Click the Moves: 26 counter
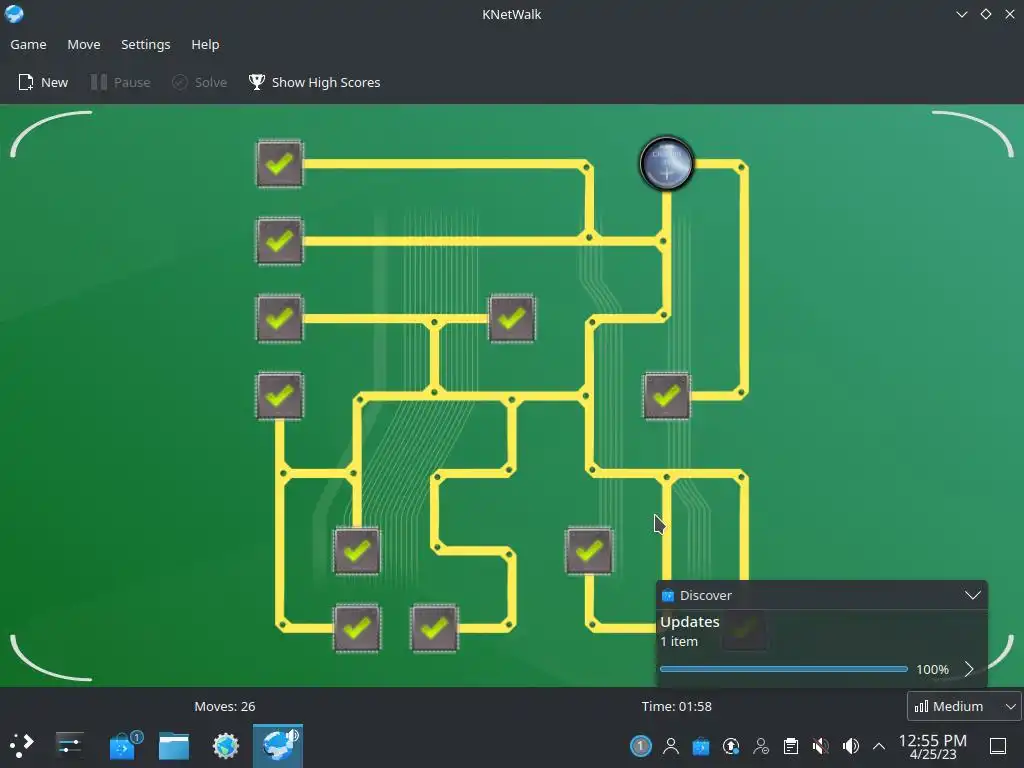 pos(225,706)
